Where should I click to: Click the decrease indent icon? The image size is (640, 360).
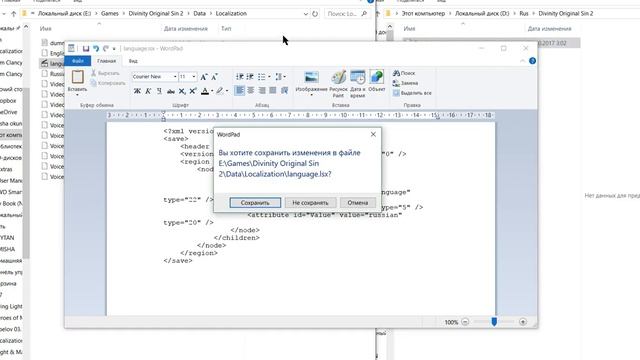pyautogui.click(x=240, y=77)
